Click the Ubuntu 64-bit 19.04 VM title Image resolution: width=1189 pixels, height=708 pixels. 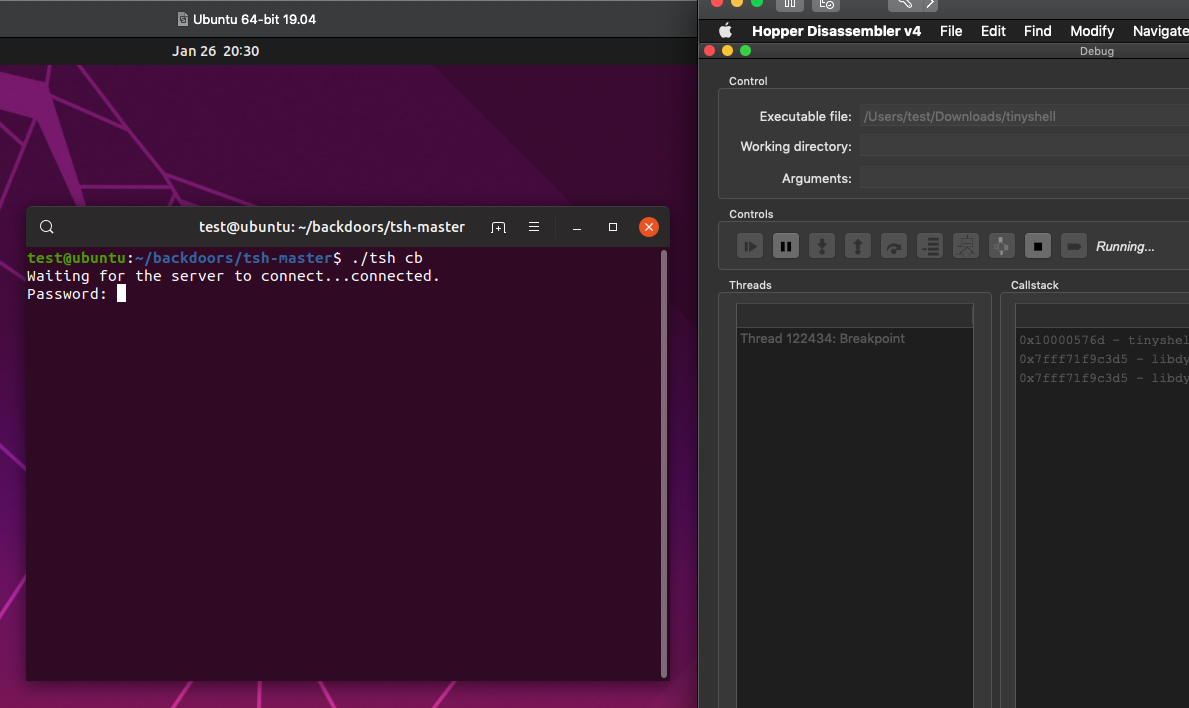click(254, 19)
